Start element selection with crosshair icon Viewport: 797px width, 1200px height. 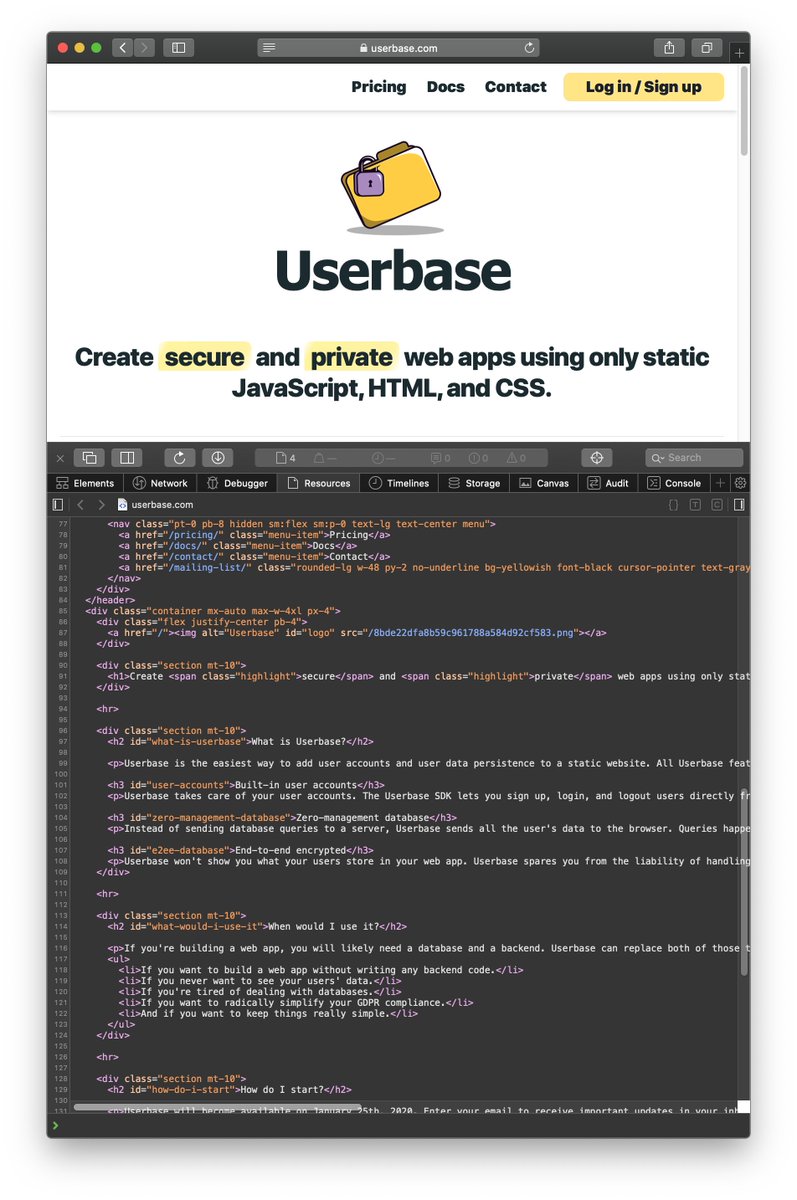[x=597, y=458]
